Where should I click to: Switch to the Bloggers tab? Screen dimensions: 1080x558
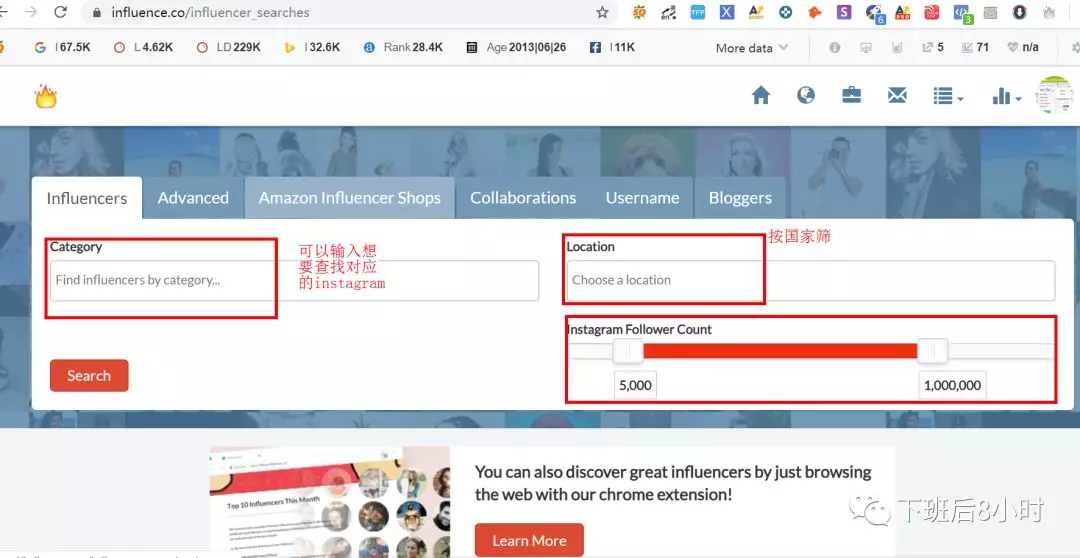click(740, 198)
